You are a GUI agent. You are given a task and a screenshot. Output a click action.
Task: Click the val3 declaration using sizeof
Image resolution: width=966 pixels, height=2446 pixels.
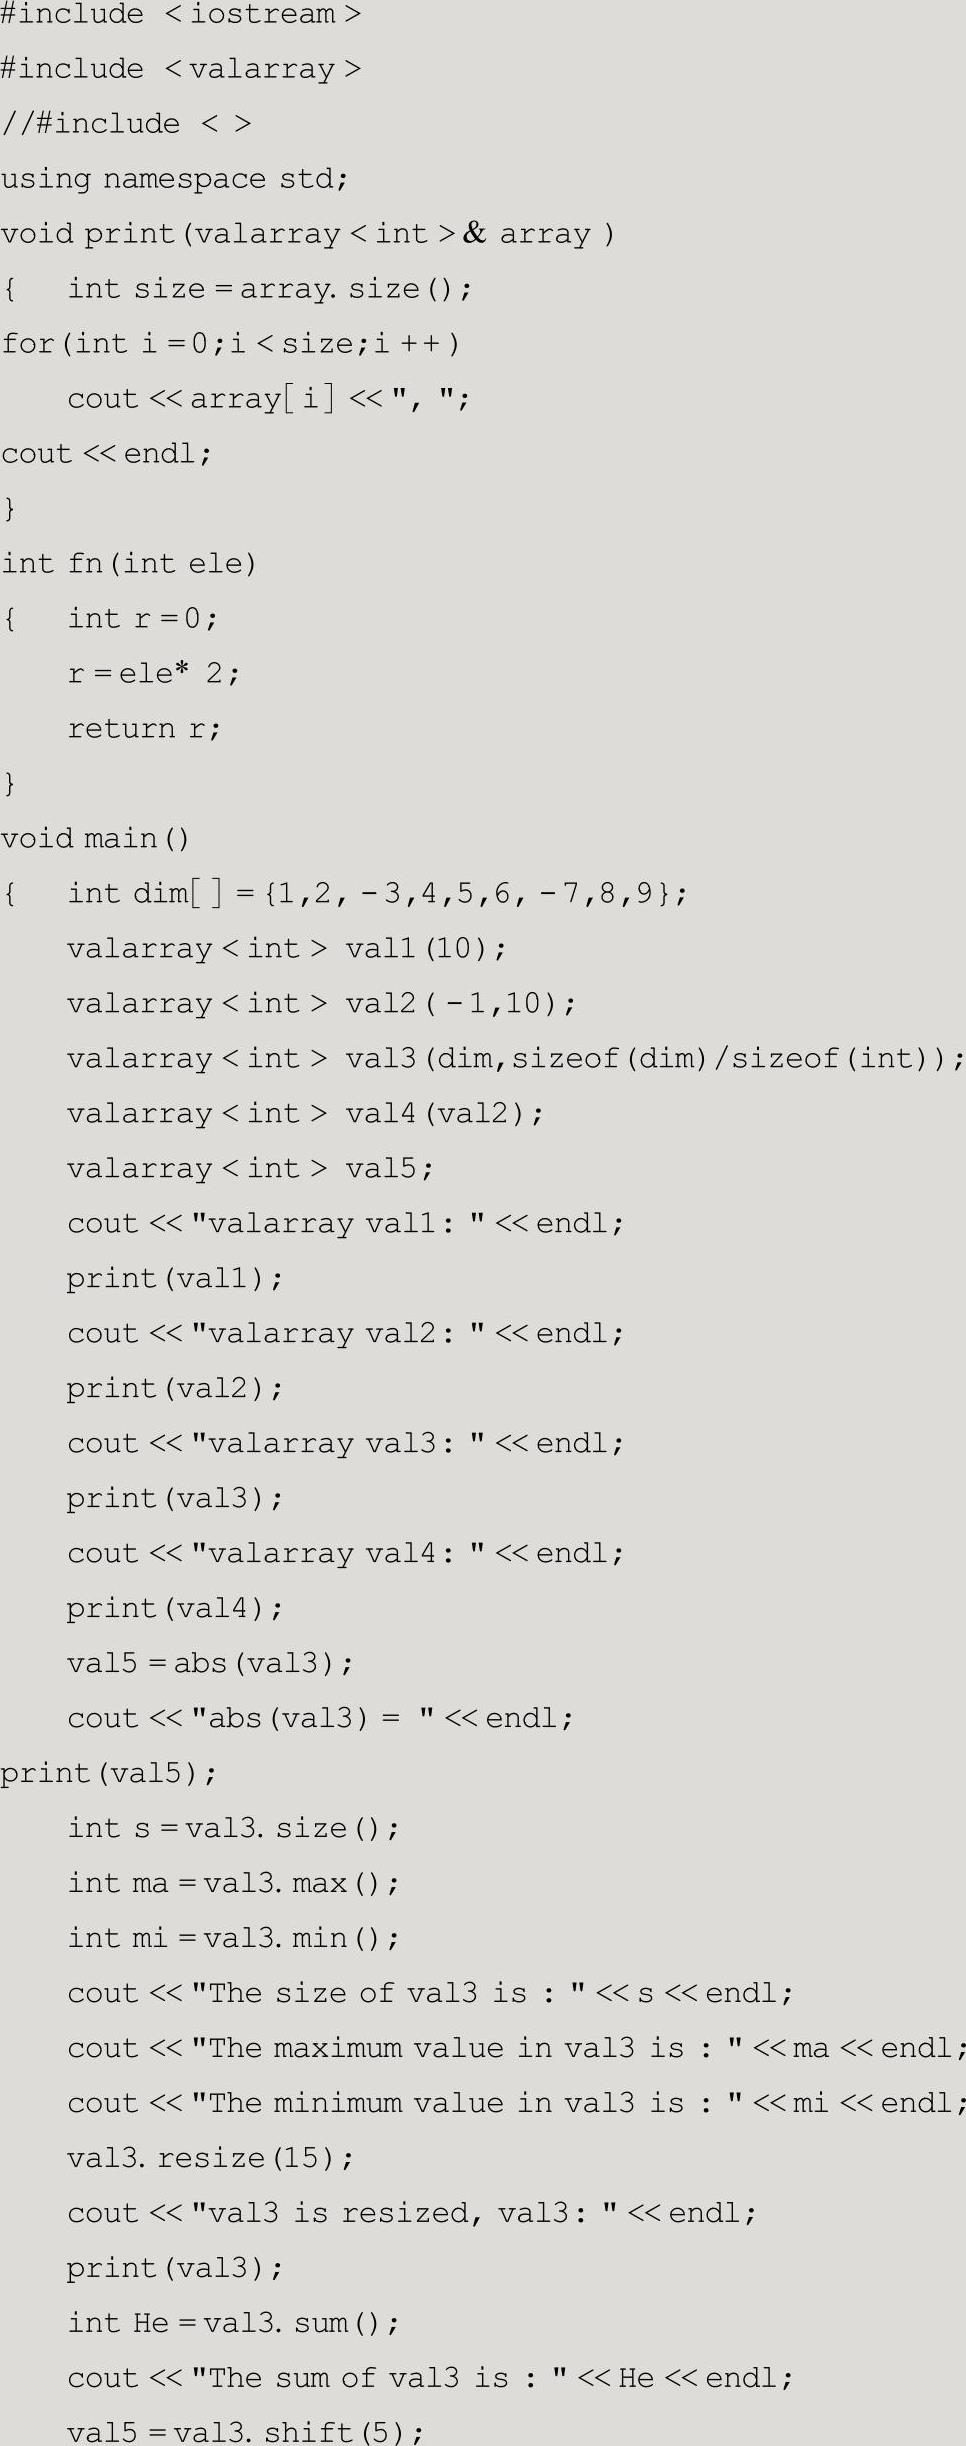(x=515, y=1059)
